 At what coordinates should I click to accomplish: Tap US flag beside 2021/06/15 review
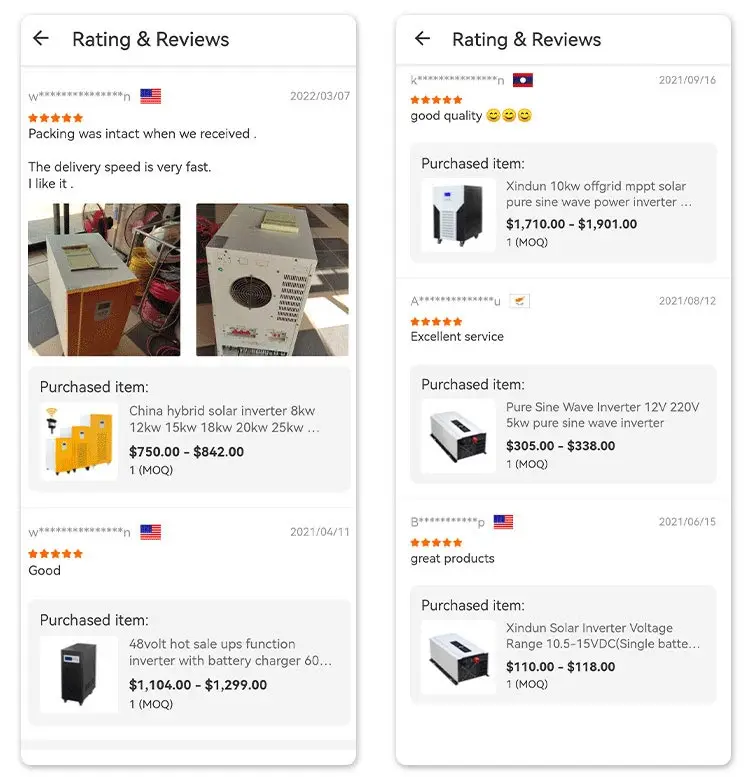click(503, 522)
